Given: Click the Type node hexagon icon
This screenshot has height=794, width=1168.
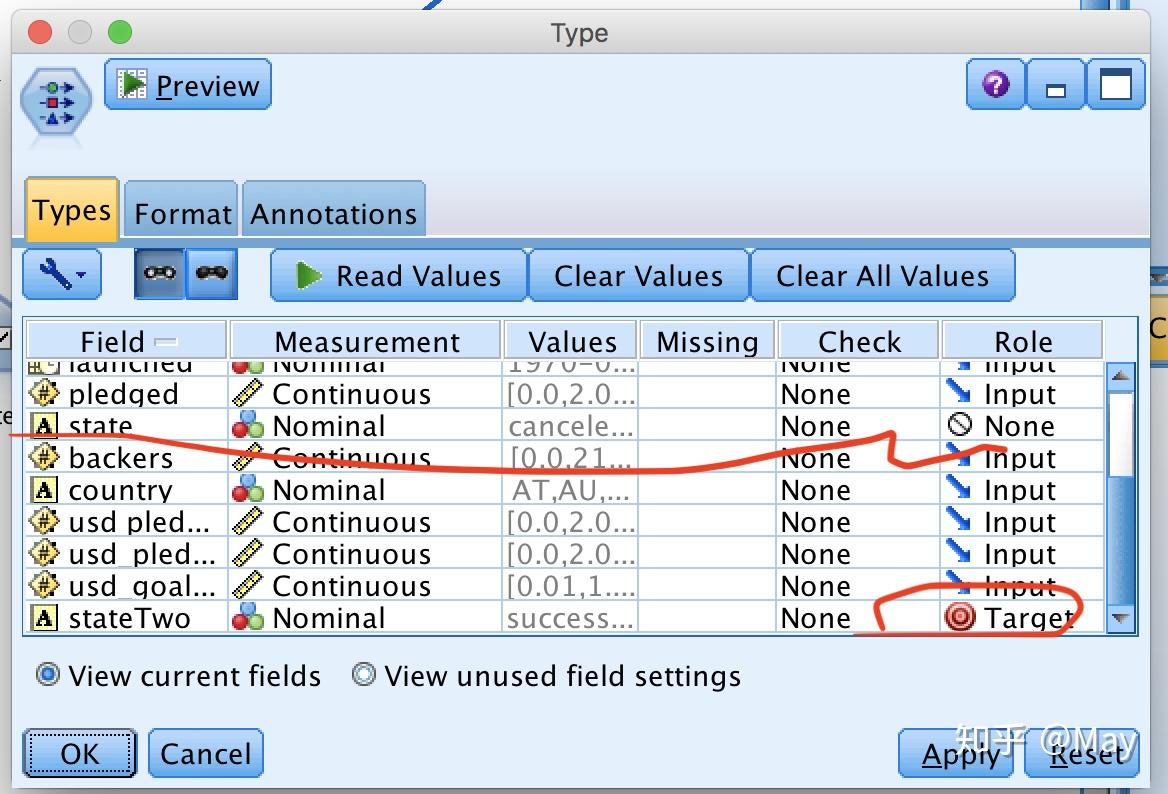Looking at the screenshot, I should (56, 101).
